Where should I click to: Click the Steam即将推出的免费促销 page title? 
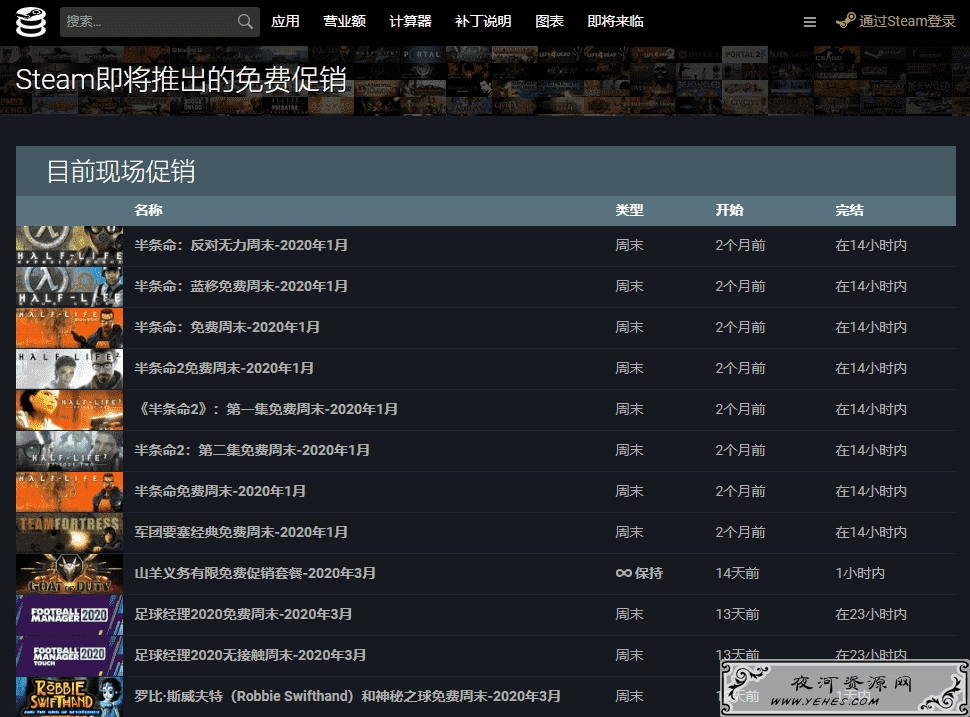(x=181, y=79)
